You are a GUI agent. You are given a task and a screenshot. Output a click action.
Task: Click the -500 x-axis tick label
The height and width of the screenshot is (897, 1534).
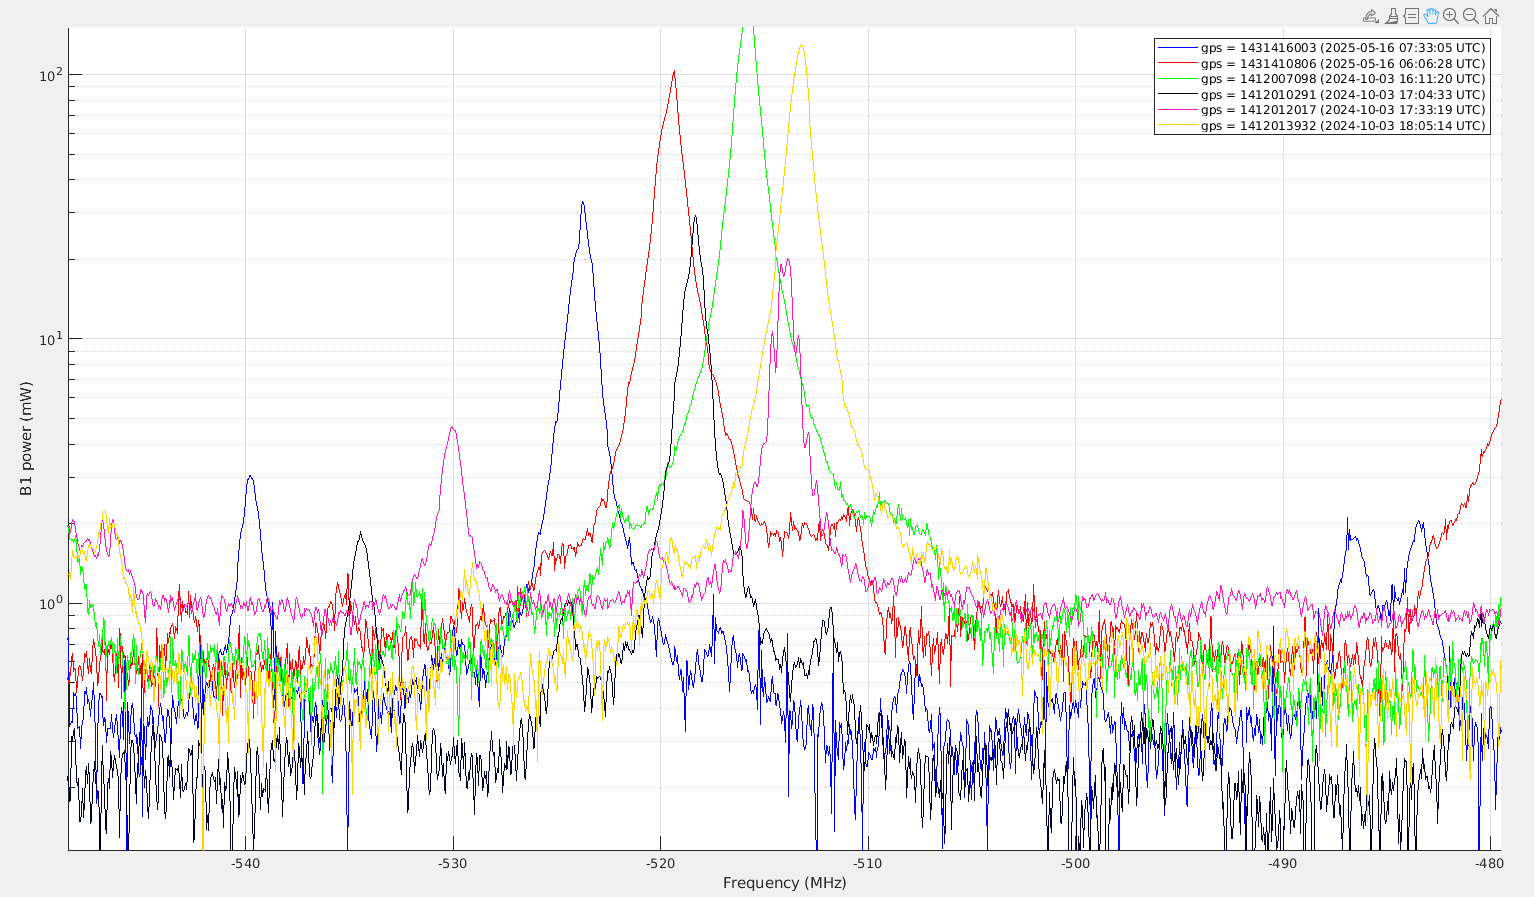pos(1075,863)
